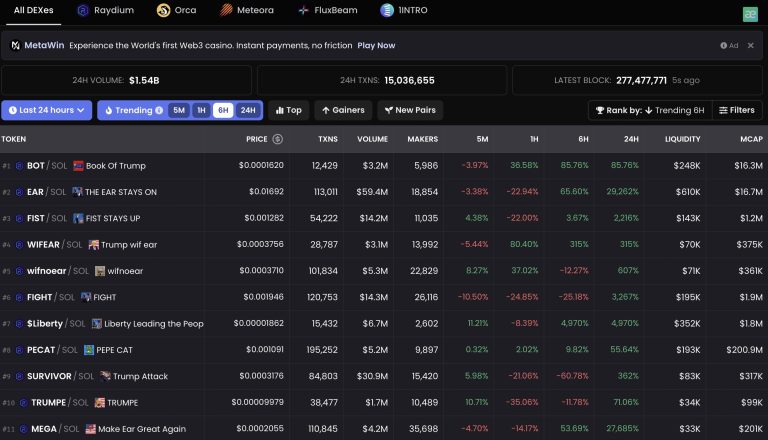Click the MetaWin logo icon
Screen dimensions: 768x440
tap(16, 45)
